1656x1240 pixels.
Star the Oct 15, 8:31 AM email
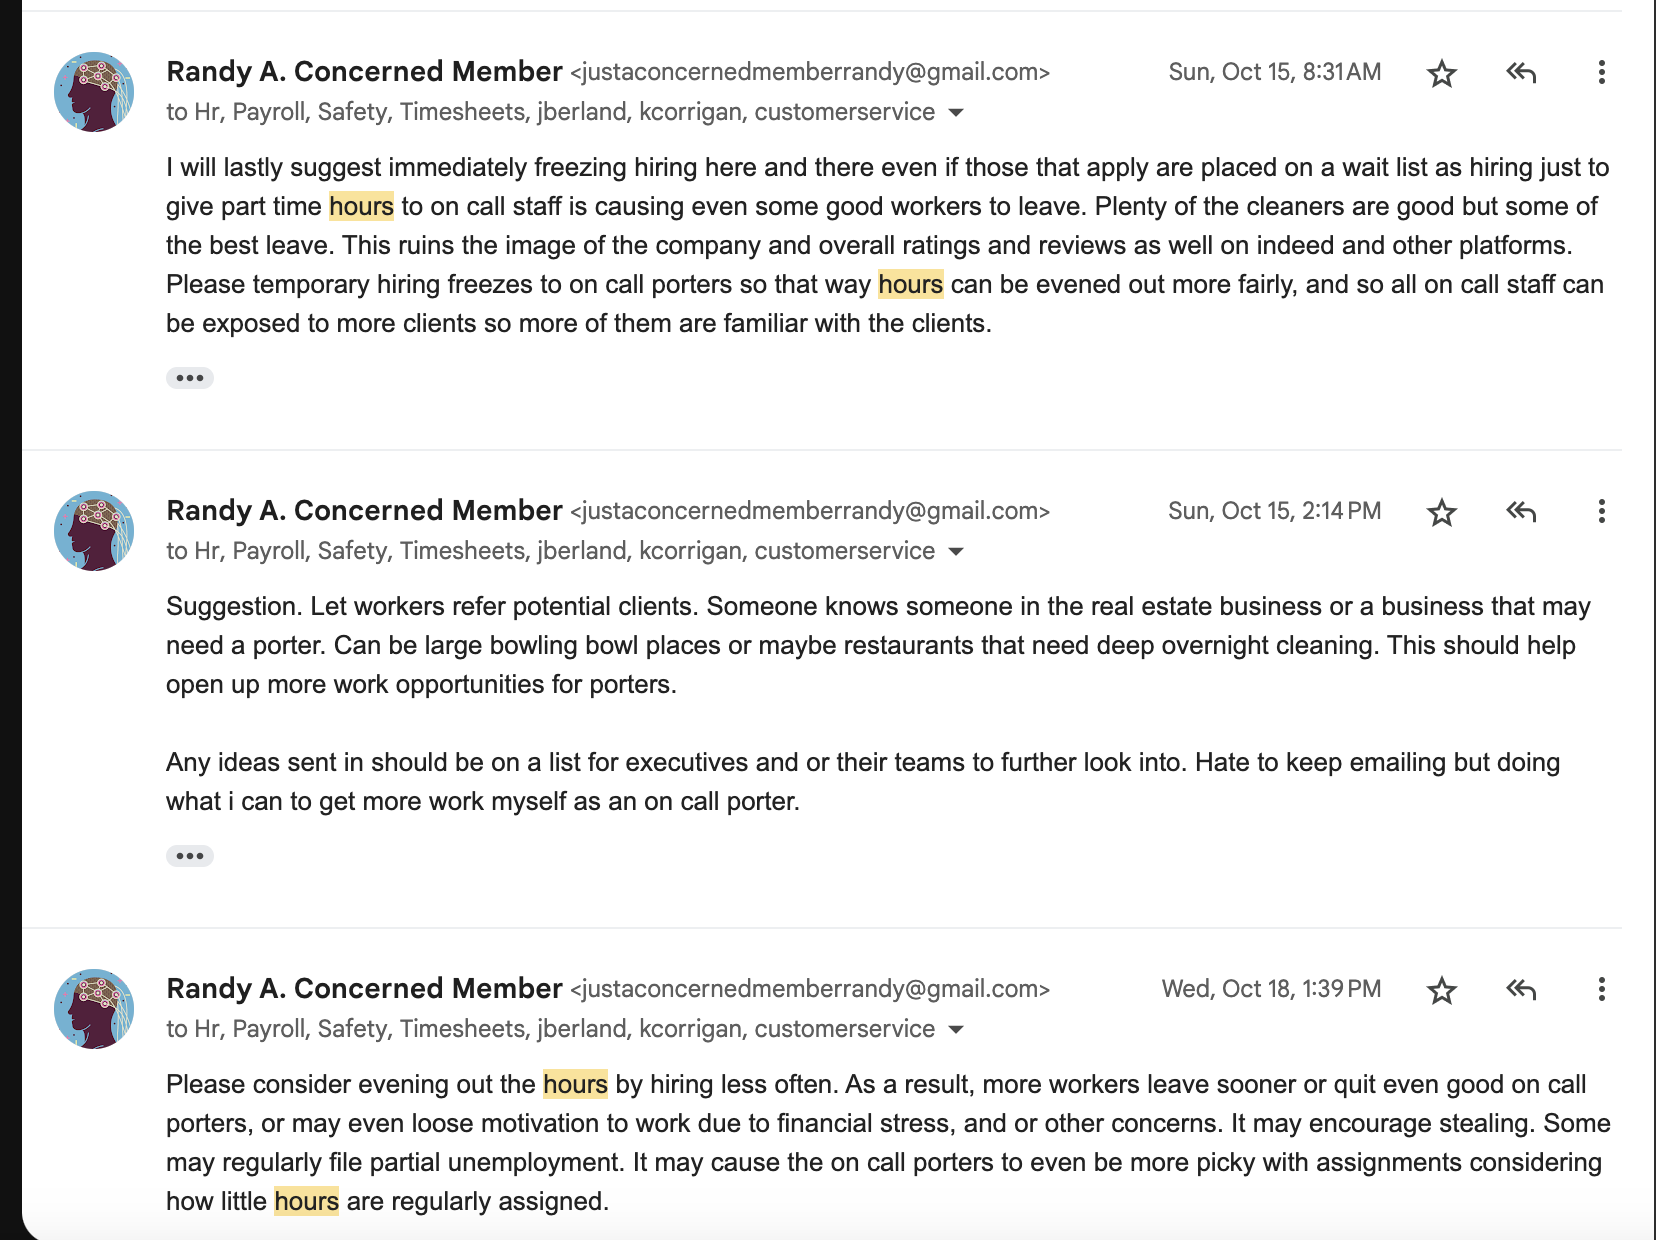[x=1441, y=73]
